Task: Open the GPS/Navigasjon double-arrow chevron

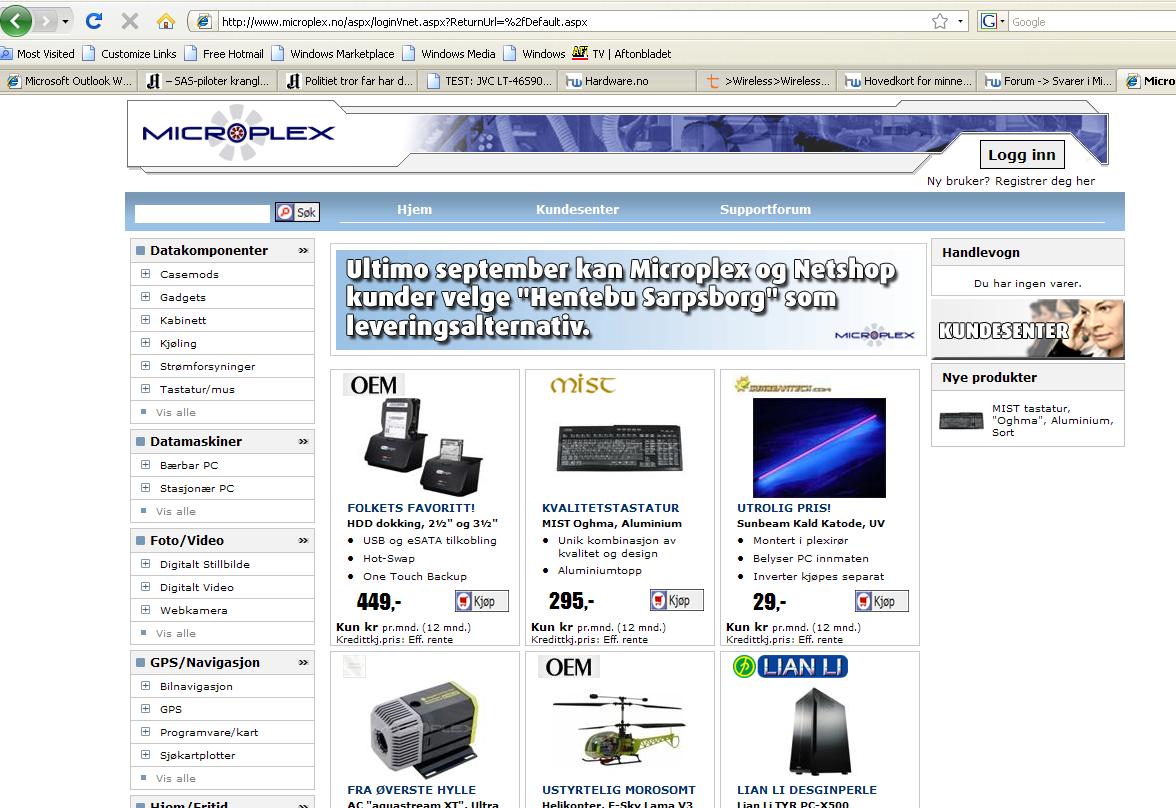Action: pos(303,662)
